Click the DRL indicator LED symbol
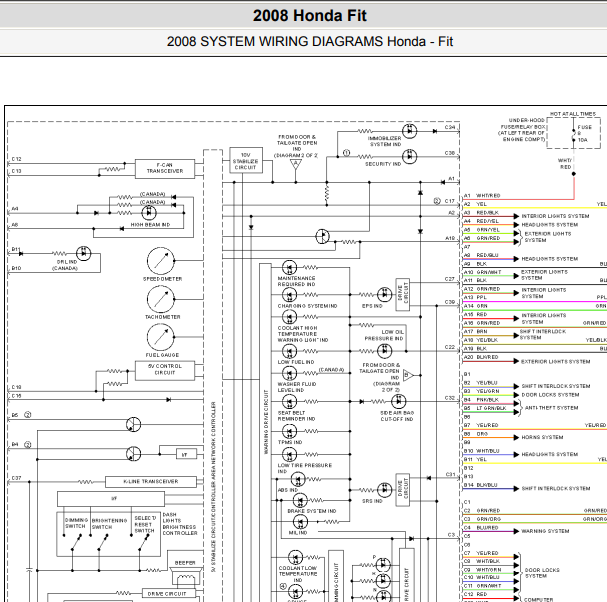Image resolution: width=607 pixels, height=602 pixels. (x=84, y=254)
